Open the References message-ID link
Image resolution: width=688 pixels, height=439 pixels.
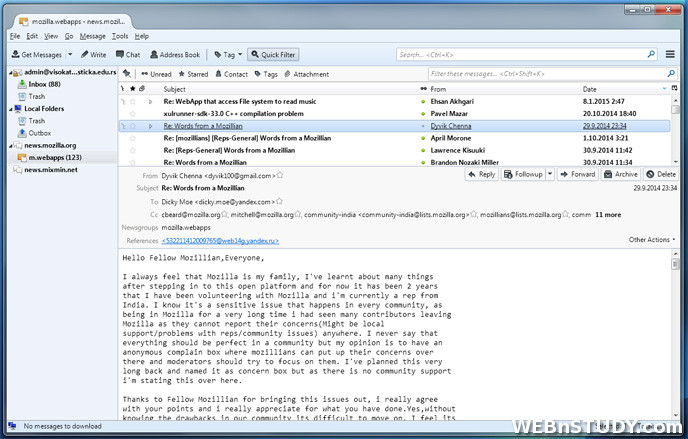(x=220, y=241)
